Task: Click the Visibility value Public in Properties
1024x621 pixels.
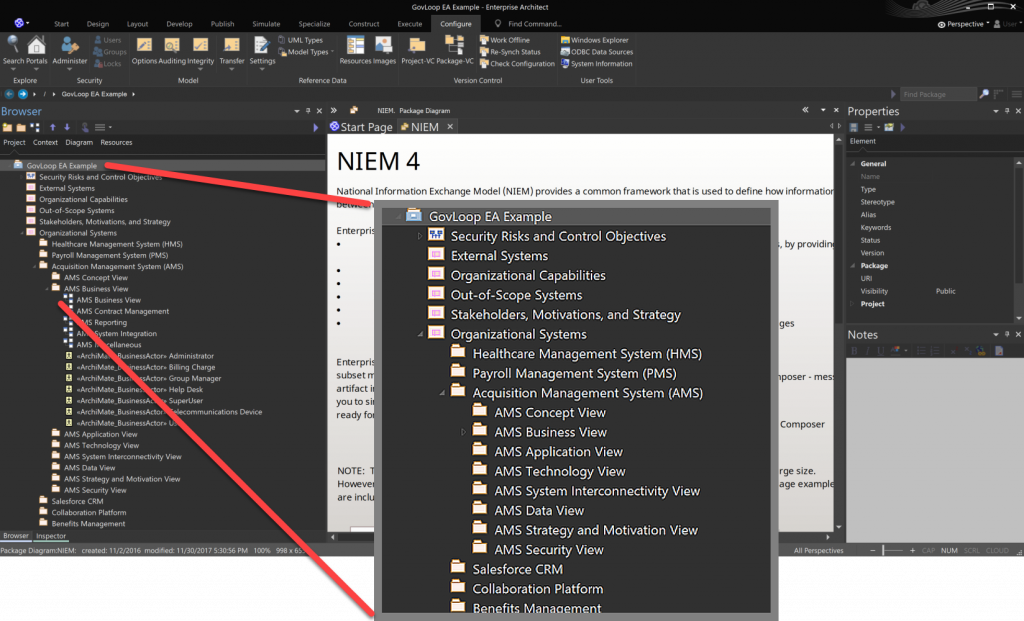Action: point(945,291)
